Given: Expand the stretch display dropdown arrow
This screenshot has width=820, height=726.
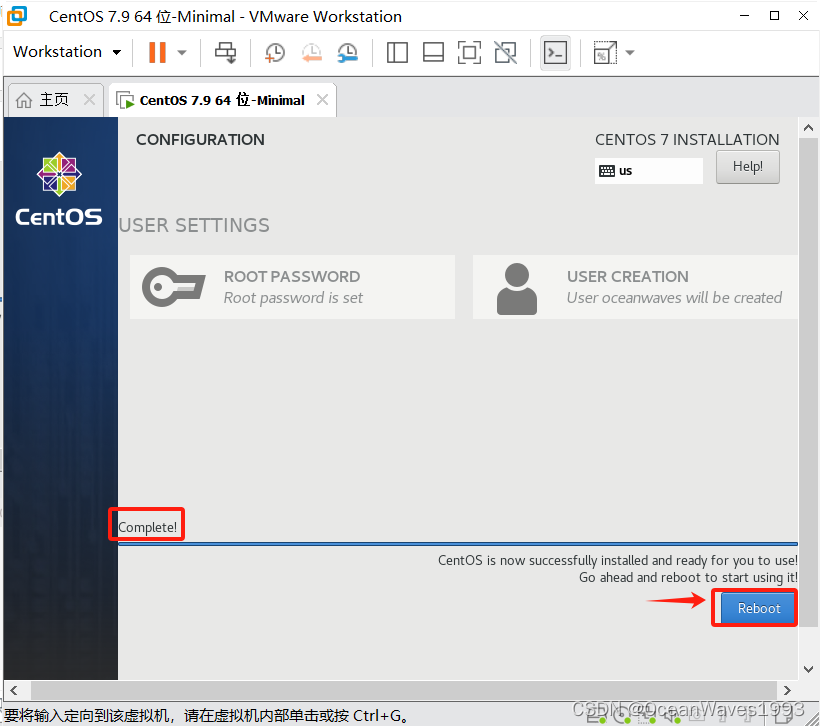Looking at the screenshot, I should tap(630, 52).
